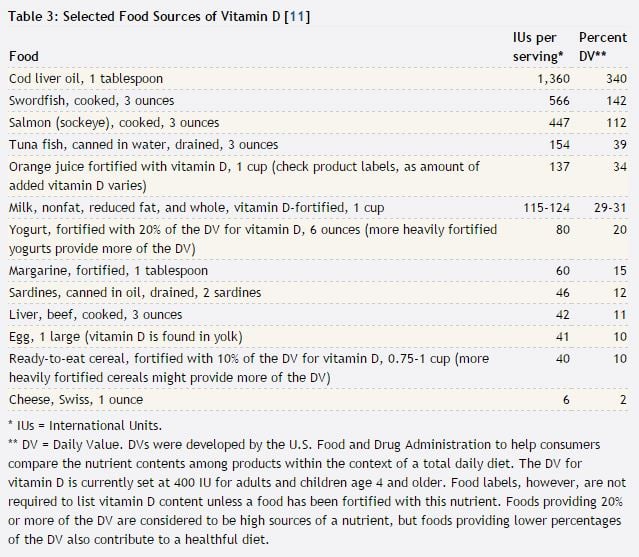Click the 1,360 IU value cell
639x557 pixels.
553,79
